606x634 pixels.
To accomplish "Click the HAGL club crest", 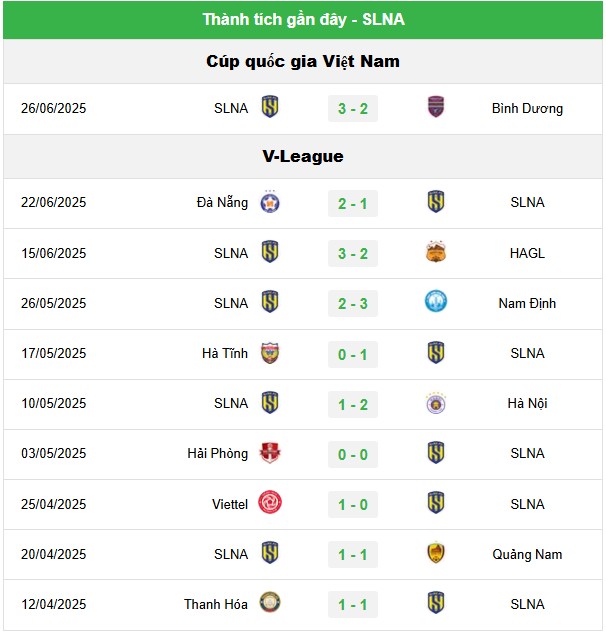I will [436, 251].
